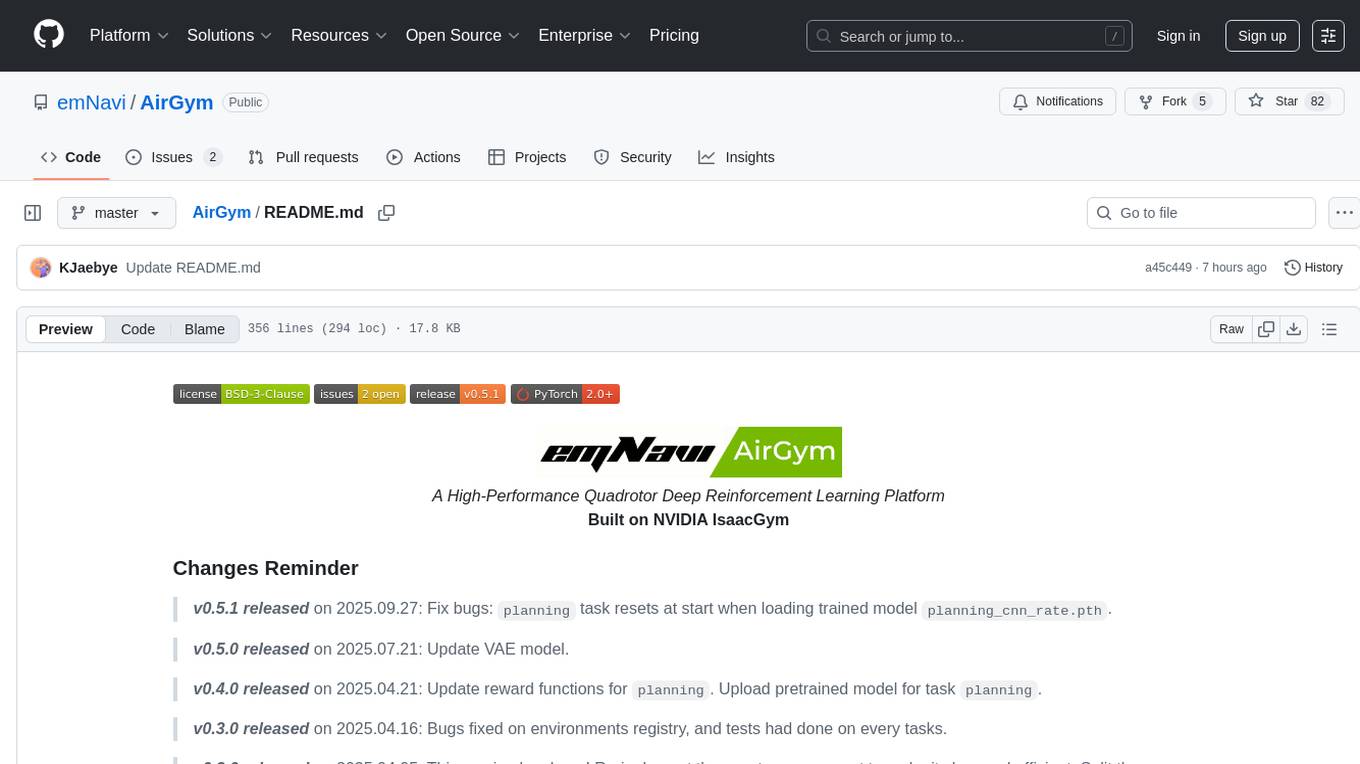1360x764 pixels.
Task: Expand the Open Source menu
Action: tap(462, 35)
